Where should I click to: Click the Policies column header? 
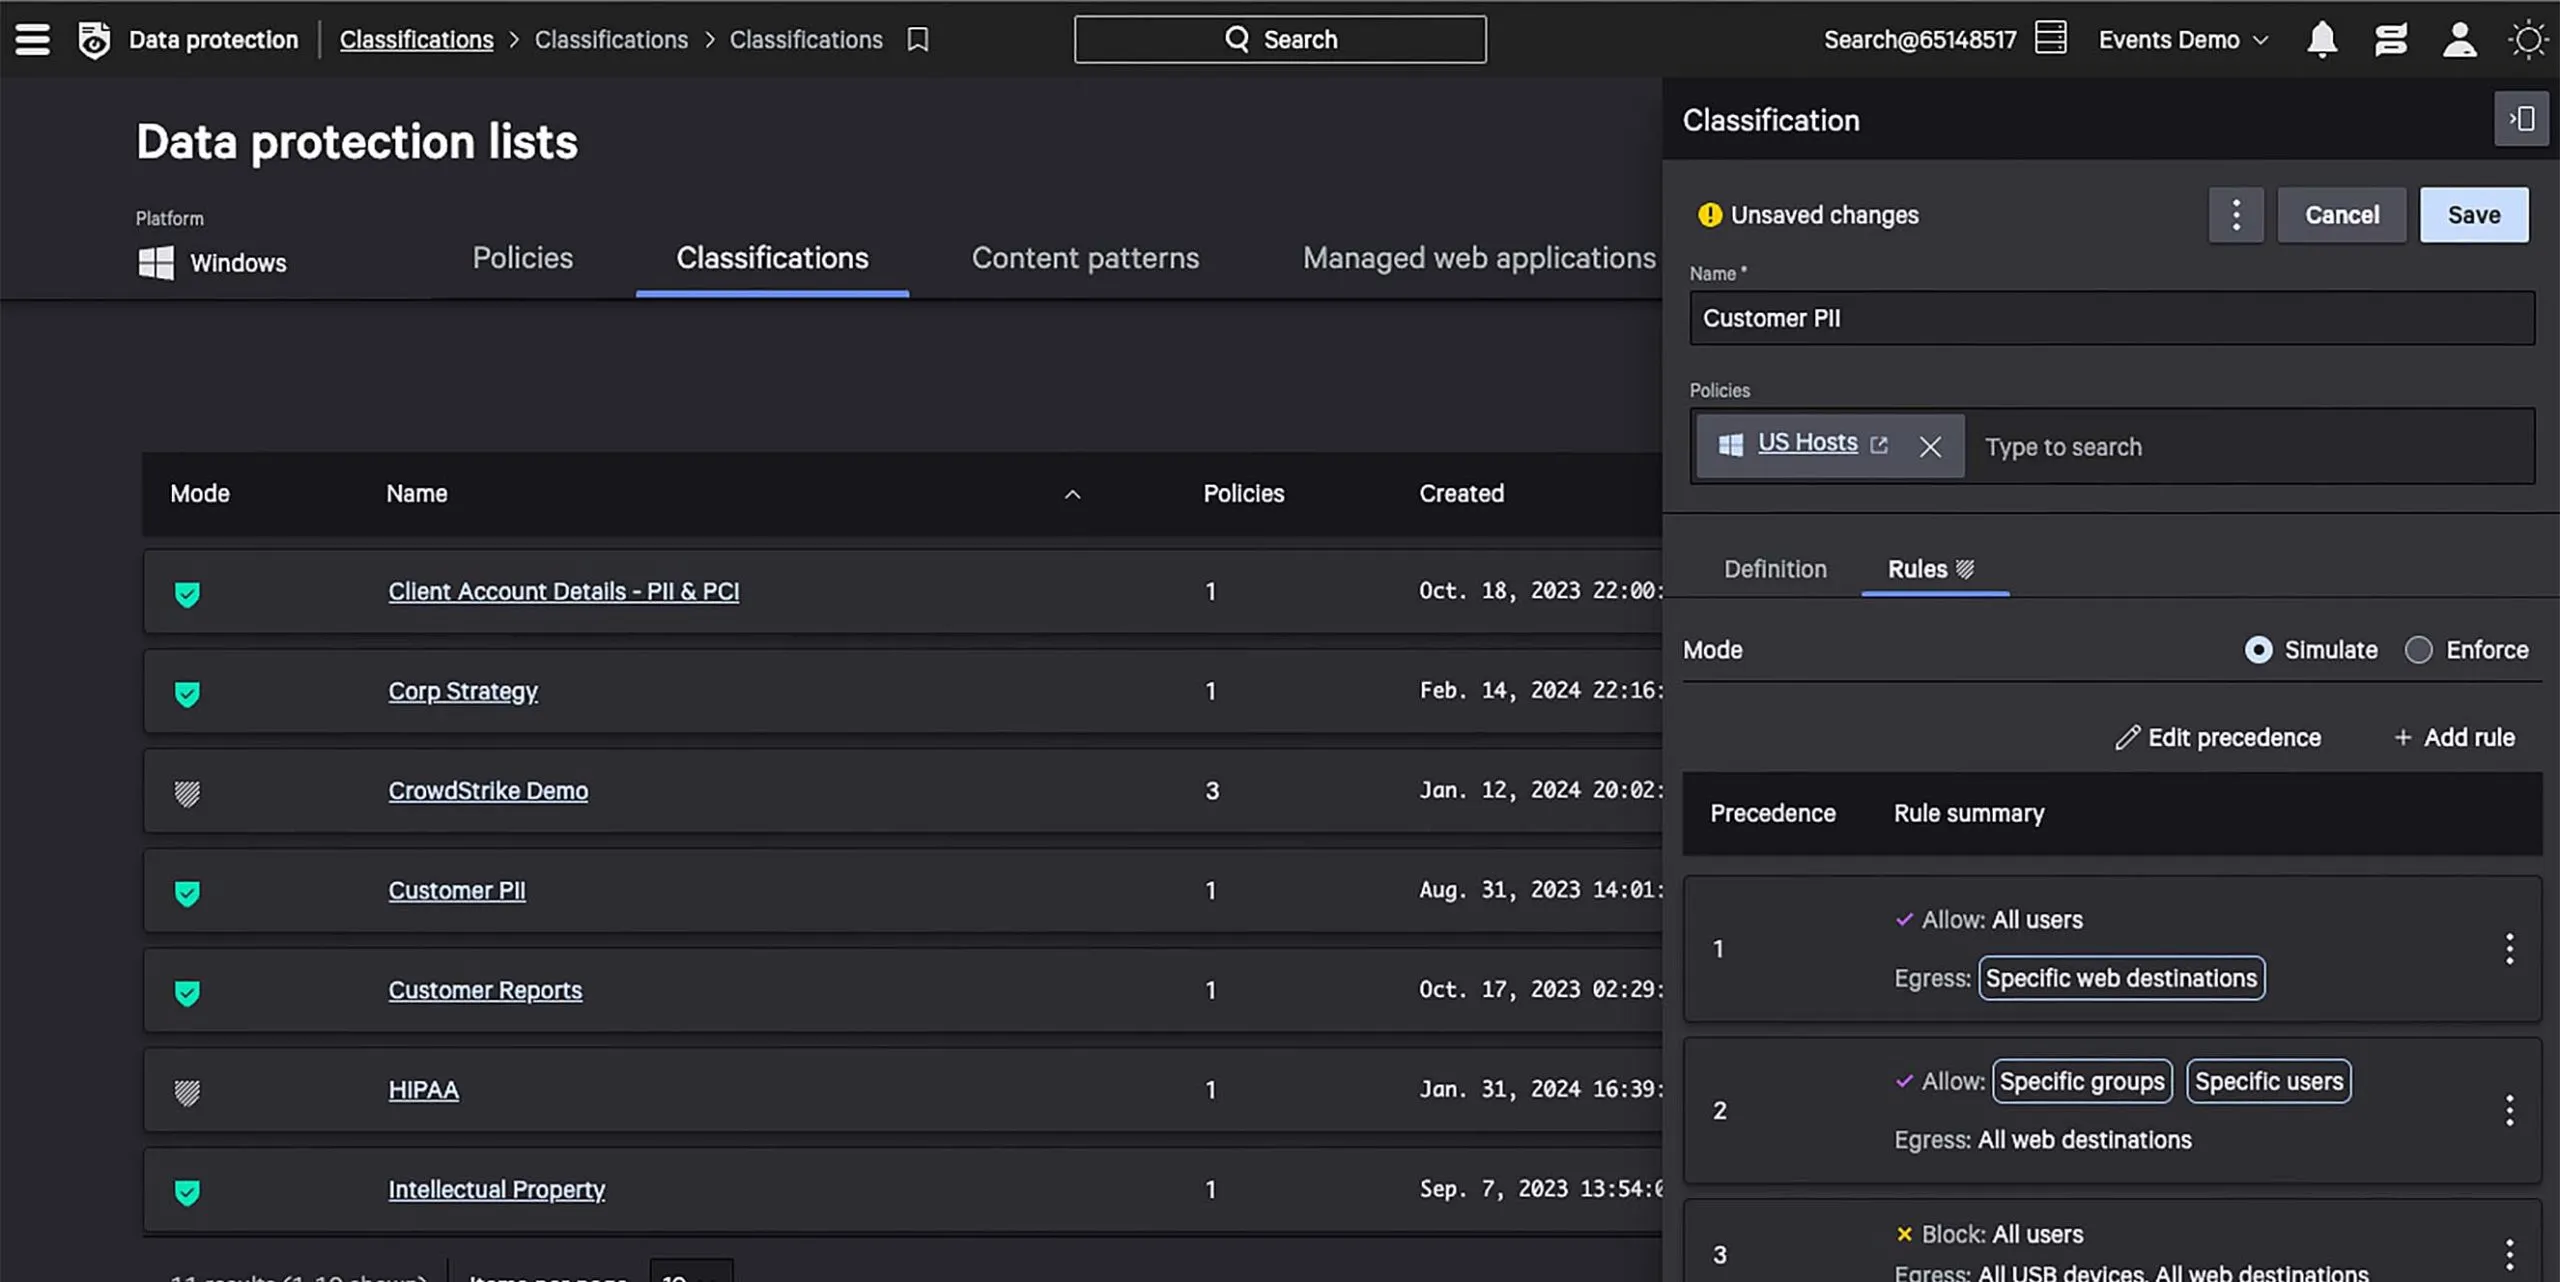(1243, 493)
